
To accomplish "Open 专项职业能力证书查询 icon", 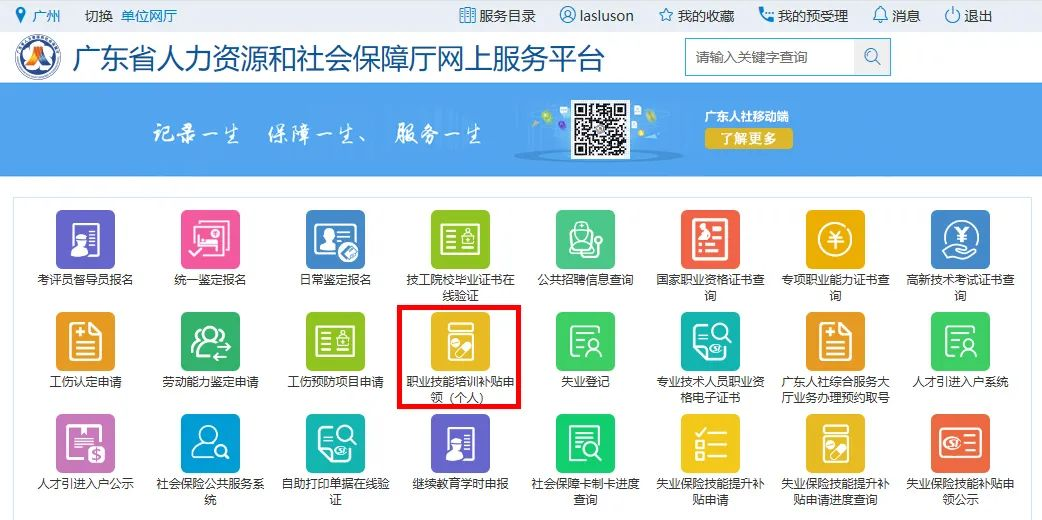I will tap(835, 239).
